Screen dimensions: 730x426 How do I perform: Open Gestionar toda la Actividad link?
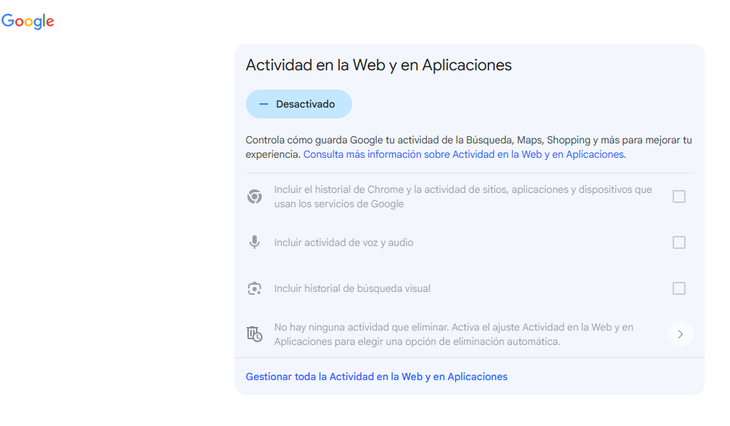(377, 377)
